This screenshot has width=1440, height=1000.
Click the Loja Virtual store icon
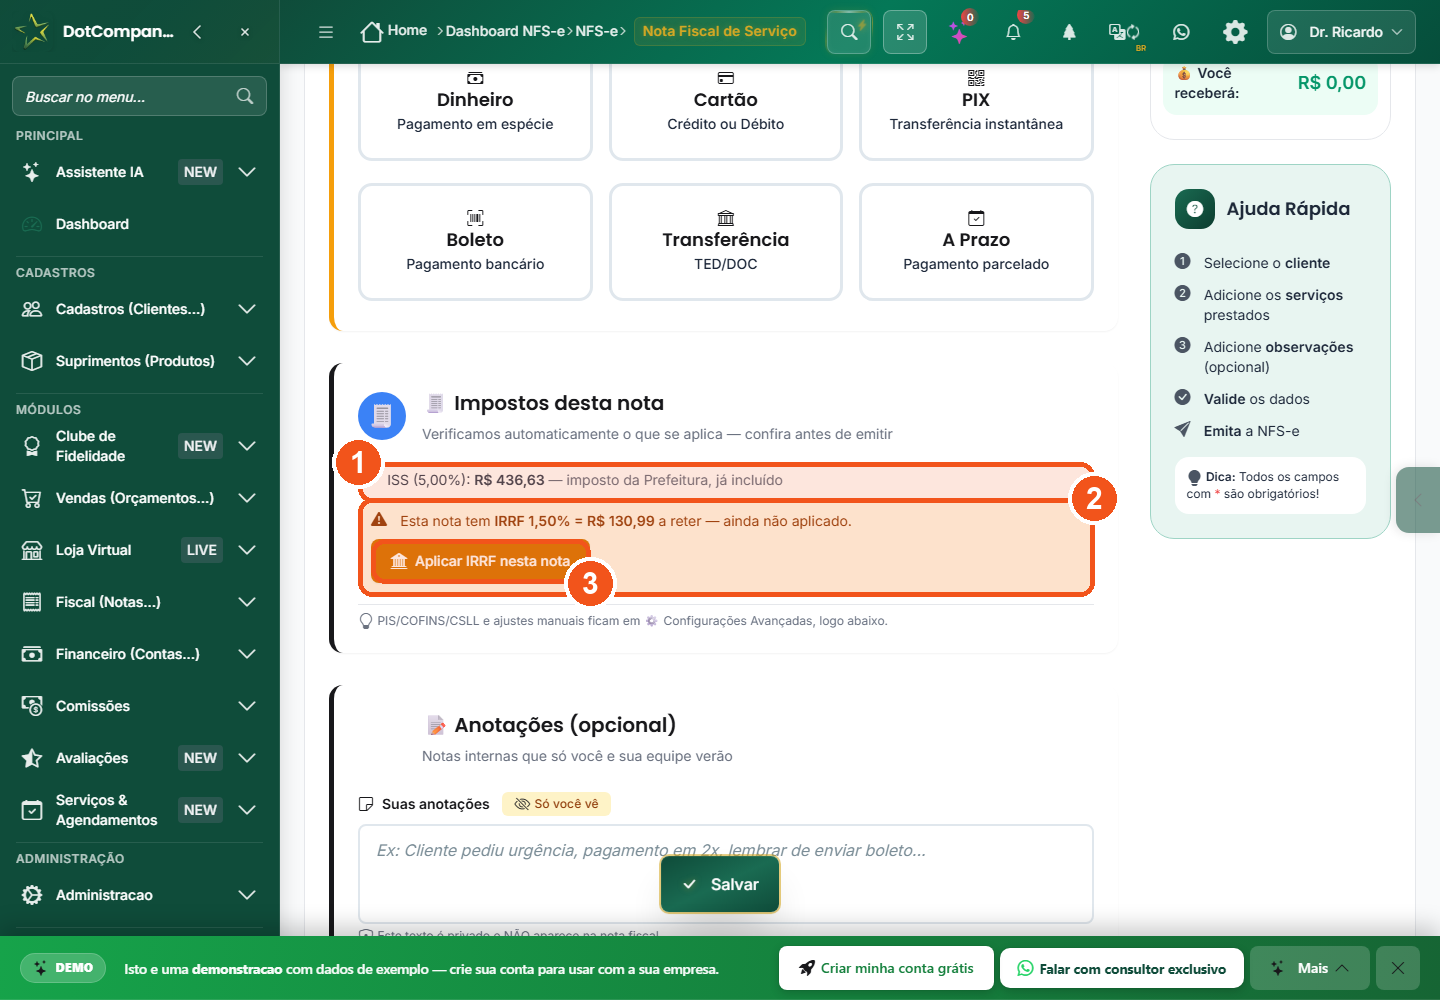click(32, 550)
